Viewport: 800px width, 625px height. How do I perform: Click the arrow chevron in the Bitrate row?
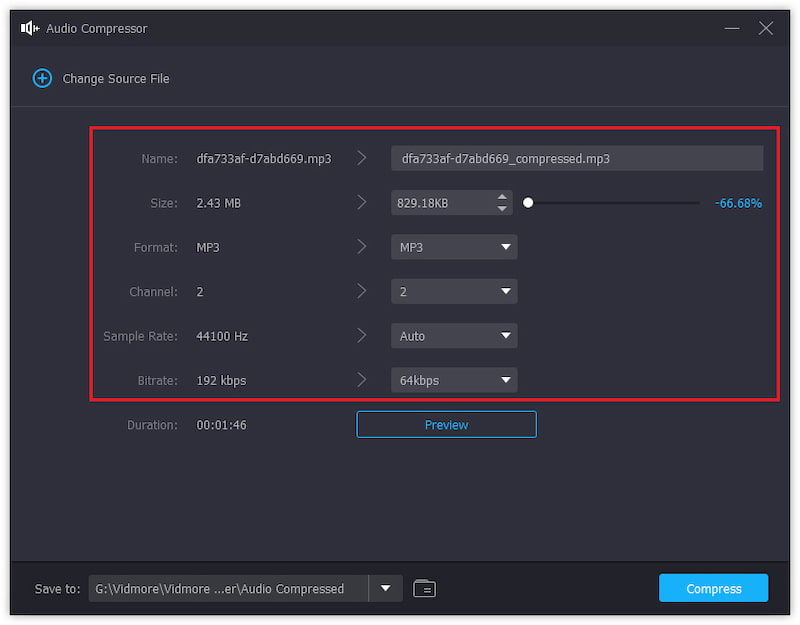362,380
